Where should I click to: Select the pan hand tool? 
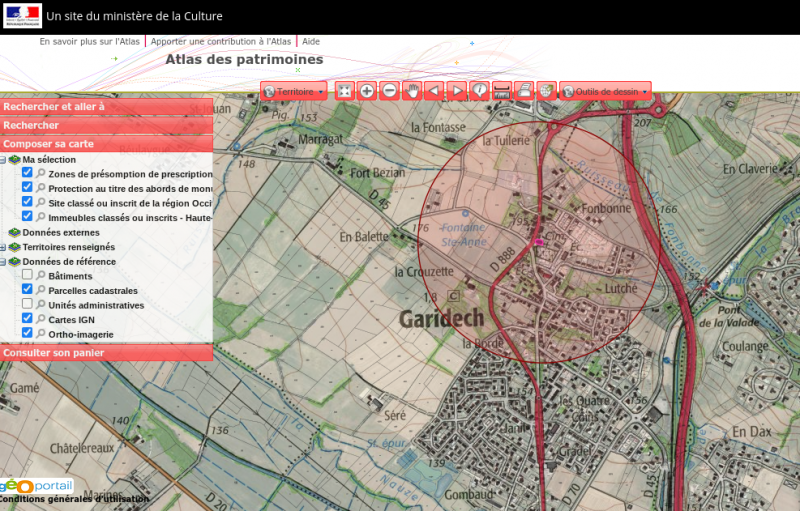tap(412, 91)
